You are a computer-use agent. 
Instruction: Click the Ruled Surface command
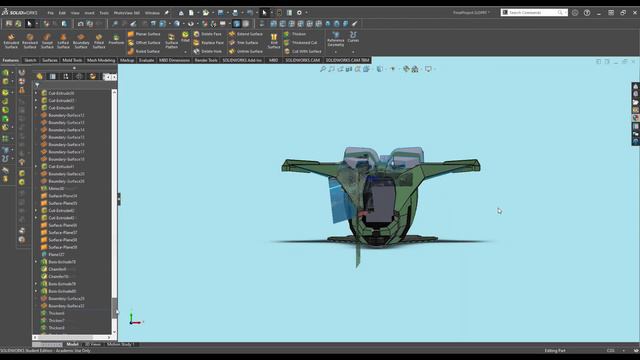[144, 51]
